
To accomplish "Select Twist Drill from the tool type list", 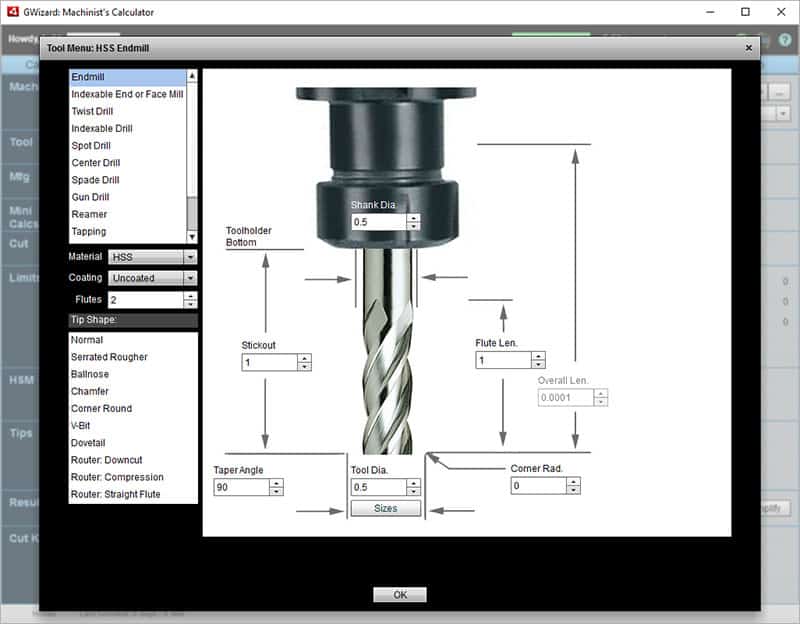I will pyautogui.click(x=95, y=111).
